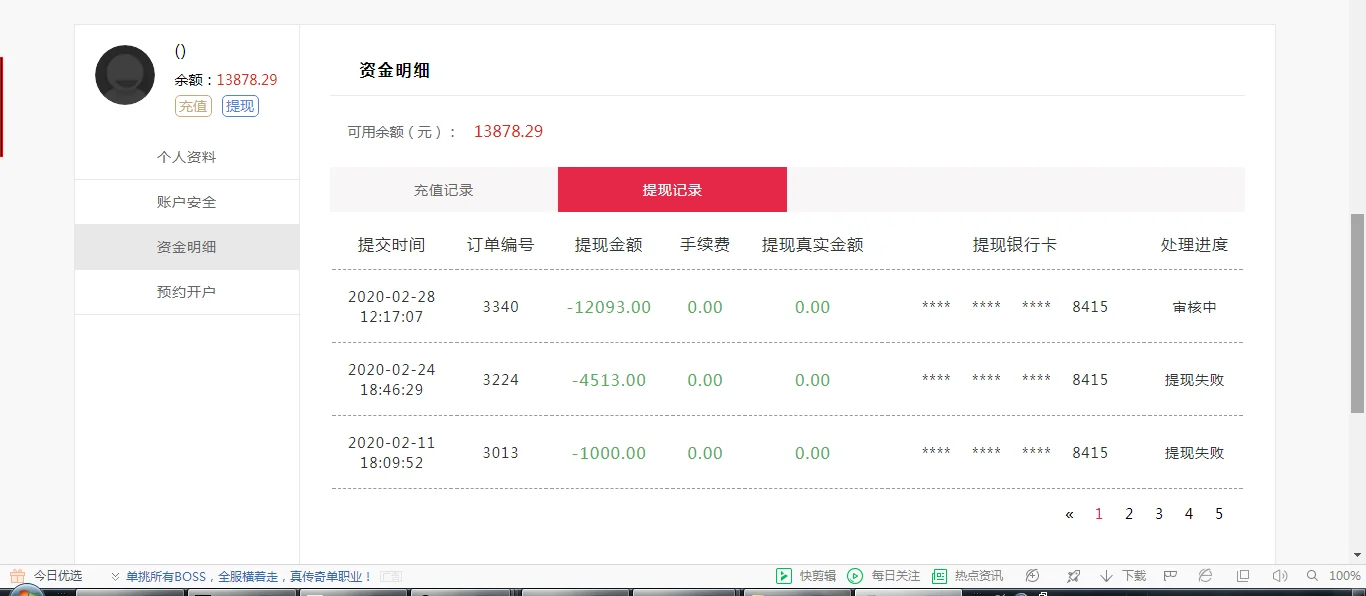The width and height of the screenshot is (1366, 596).
Task: Click 提现失败 status of order 3013
Action: [x=1194, y=454]
